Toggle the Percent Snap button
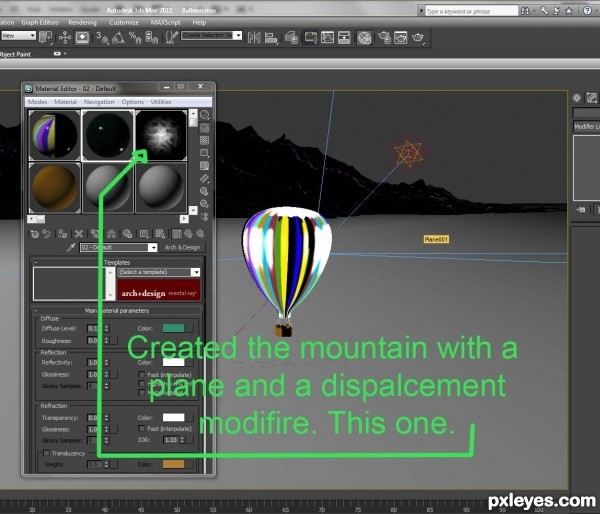The image size is (600, 514). click(x=135, y=38)
